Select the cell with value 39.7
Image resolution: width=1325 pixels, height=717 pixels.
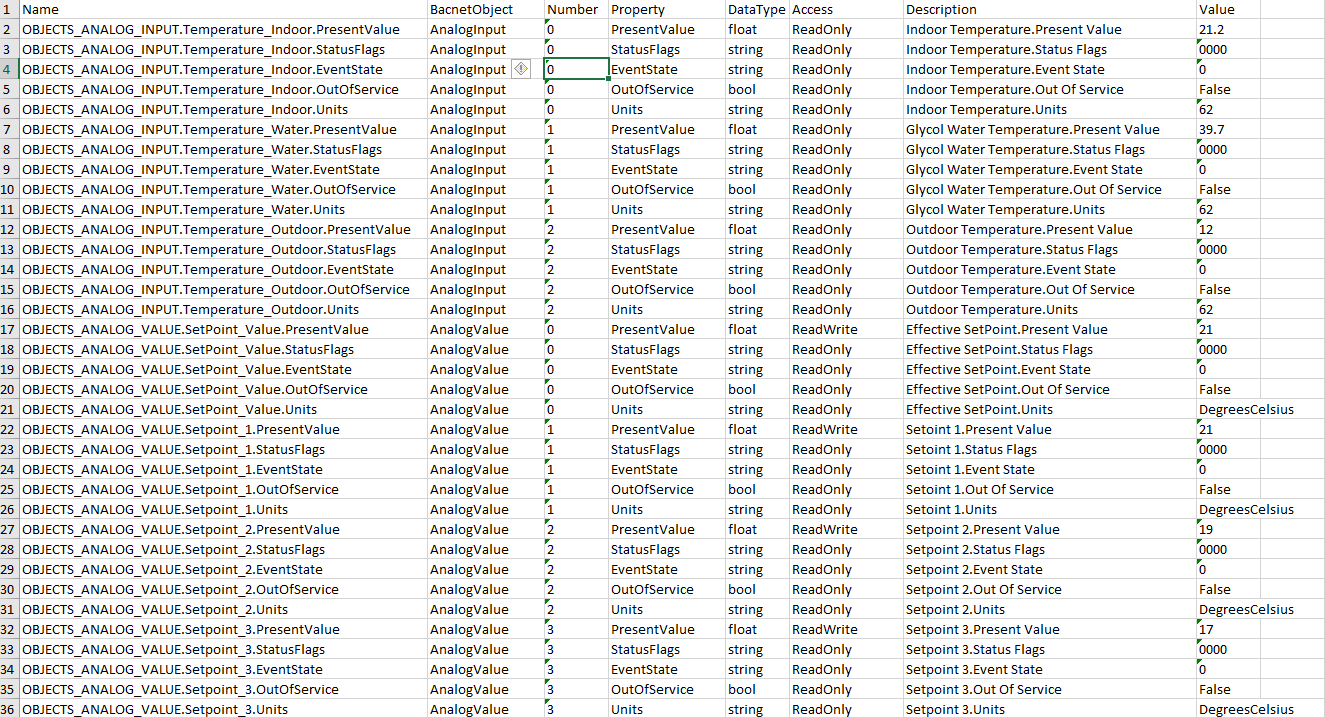point(1227,129)
